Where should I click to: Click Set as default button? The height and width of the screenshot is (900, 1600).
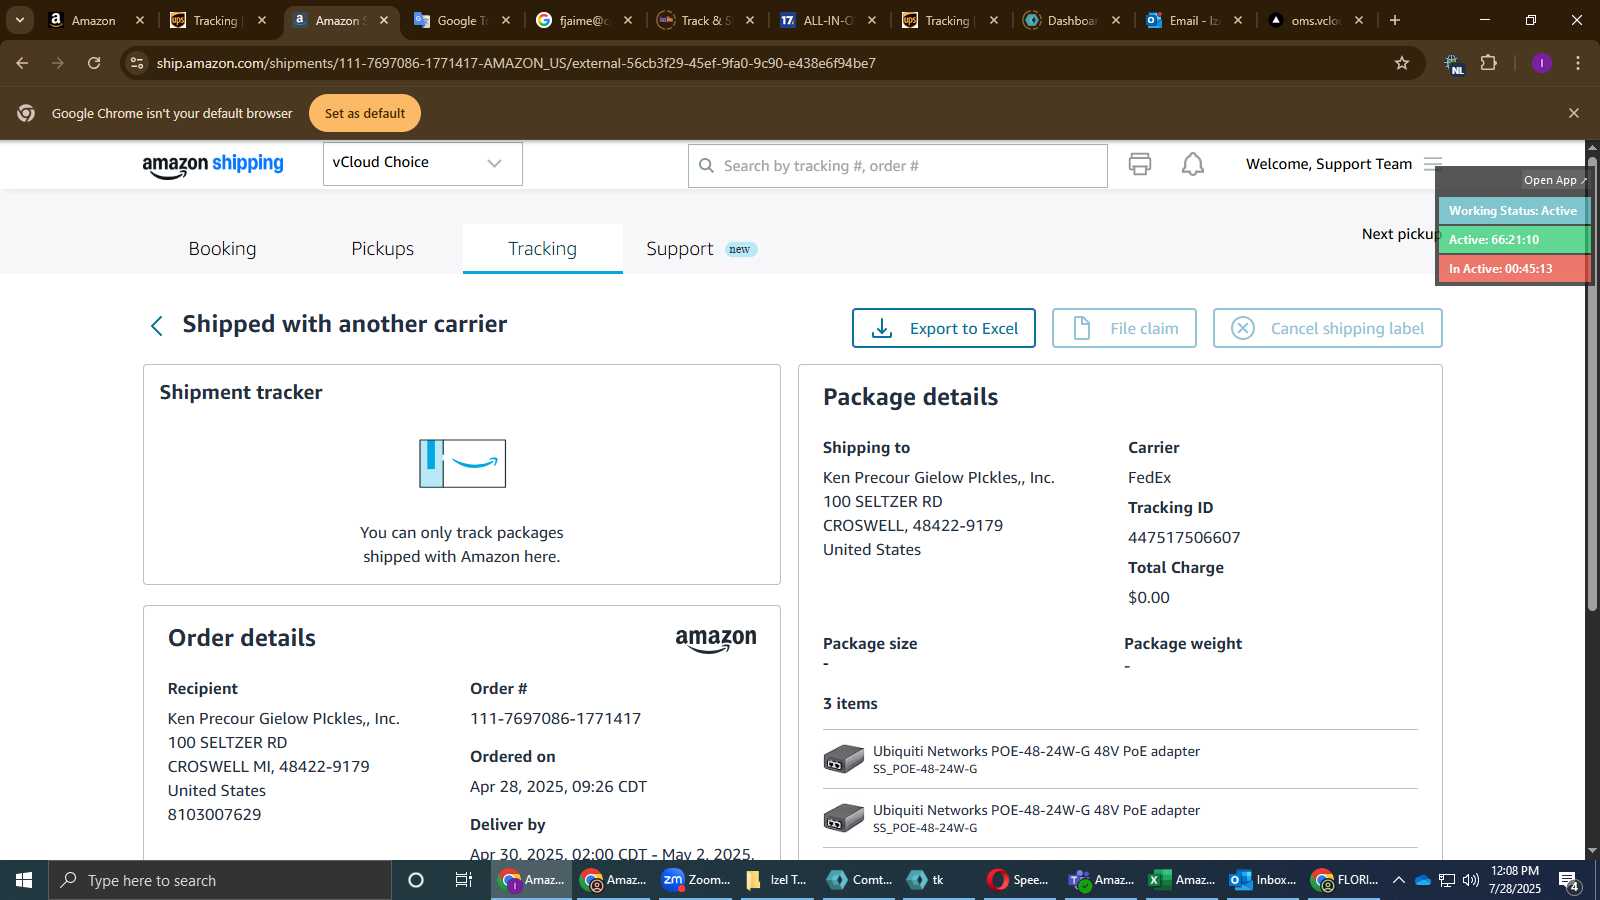pyautogui.click(x=365, y=113)
